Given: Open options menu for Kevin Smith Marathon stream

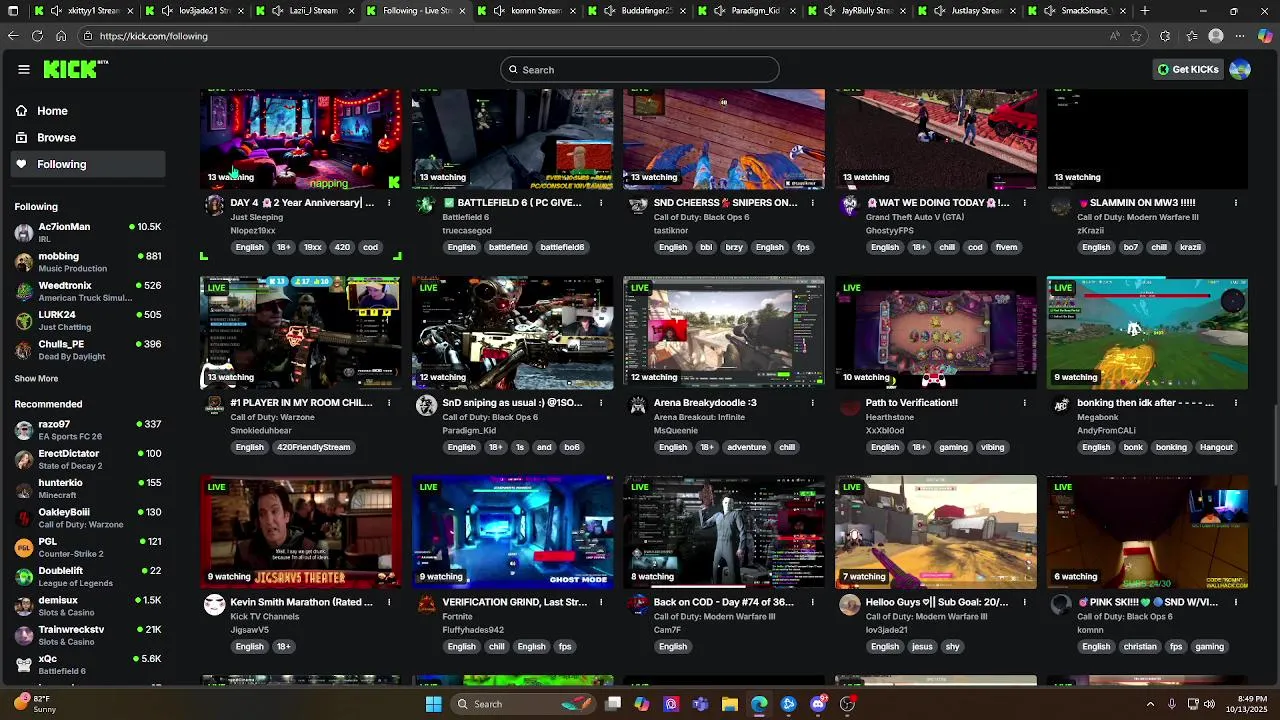Looking at the screenshot, I should tap(389, 603).
